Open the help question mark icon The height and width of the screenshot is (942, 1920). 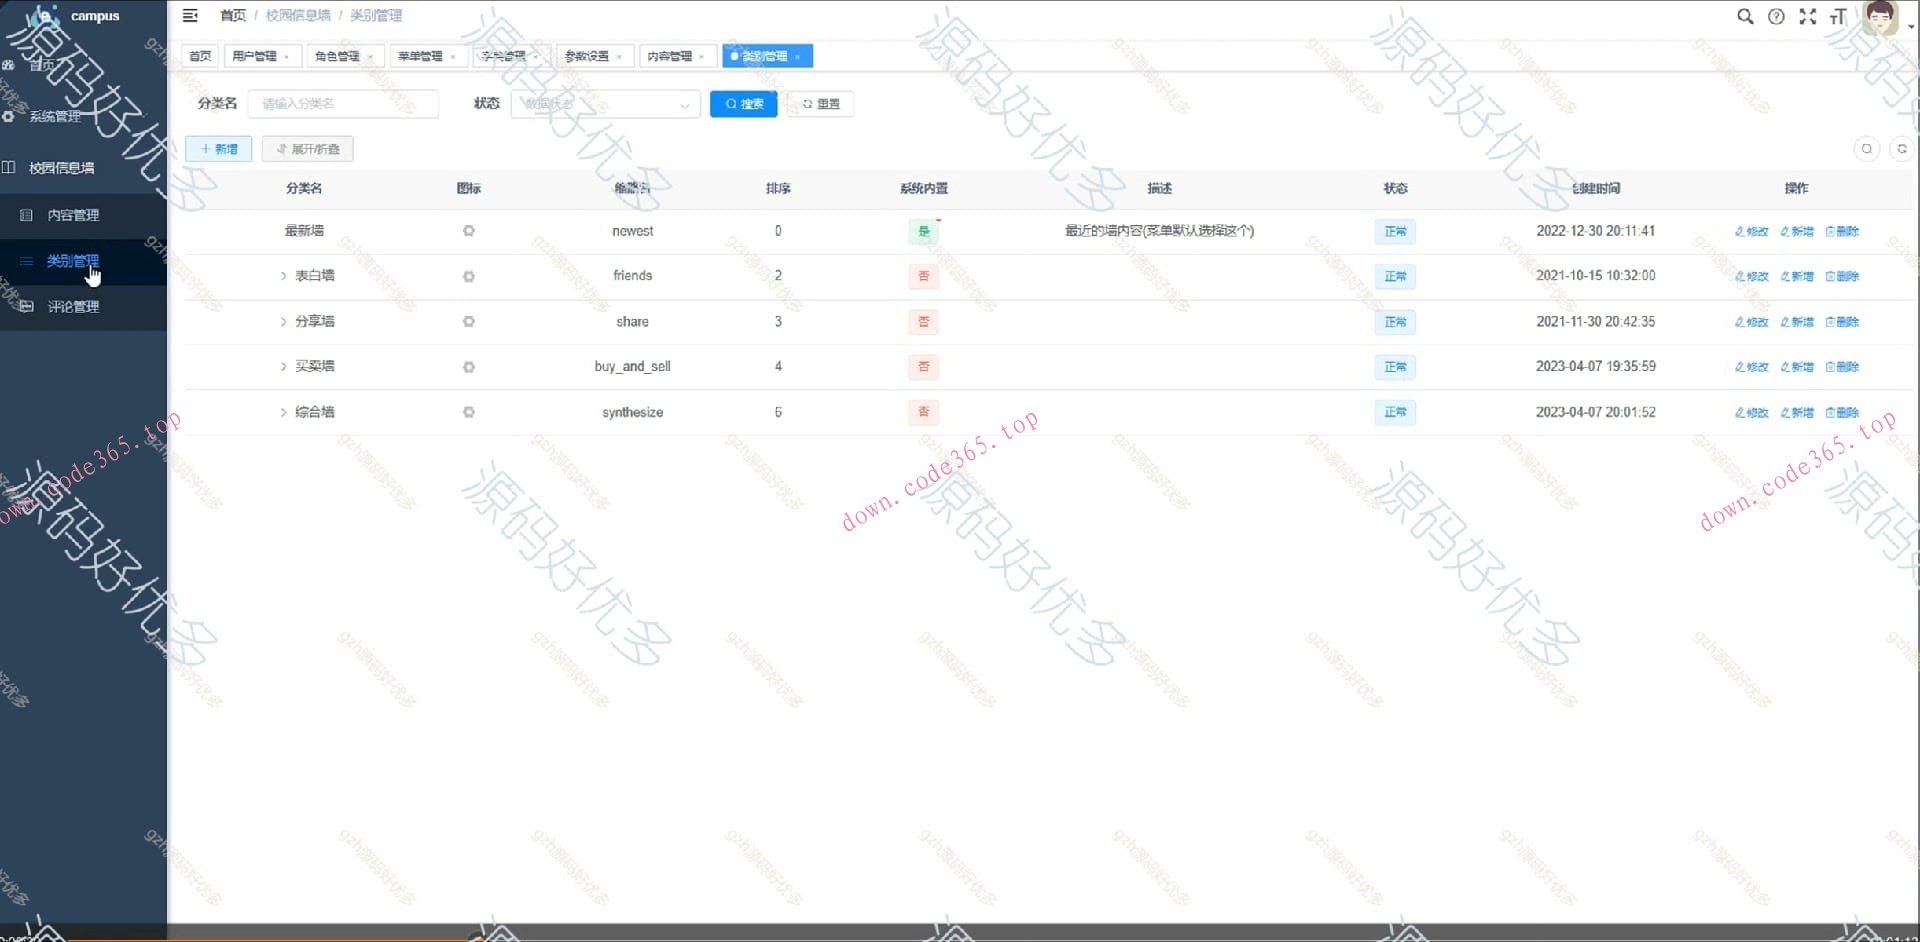coord(1776,16)
